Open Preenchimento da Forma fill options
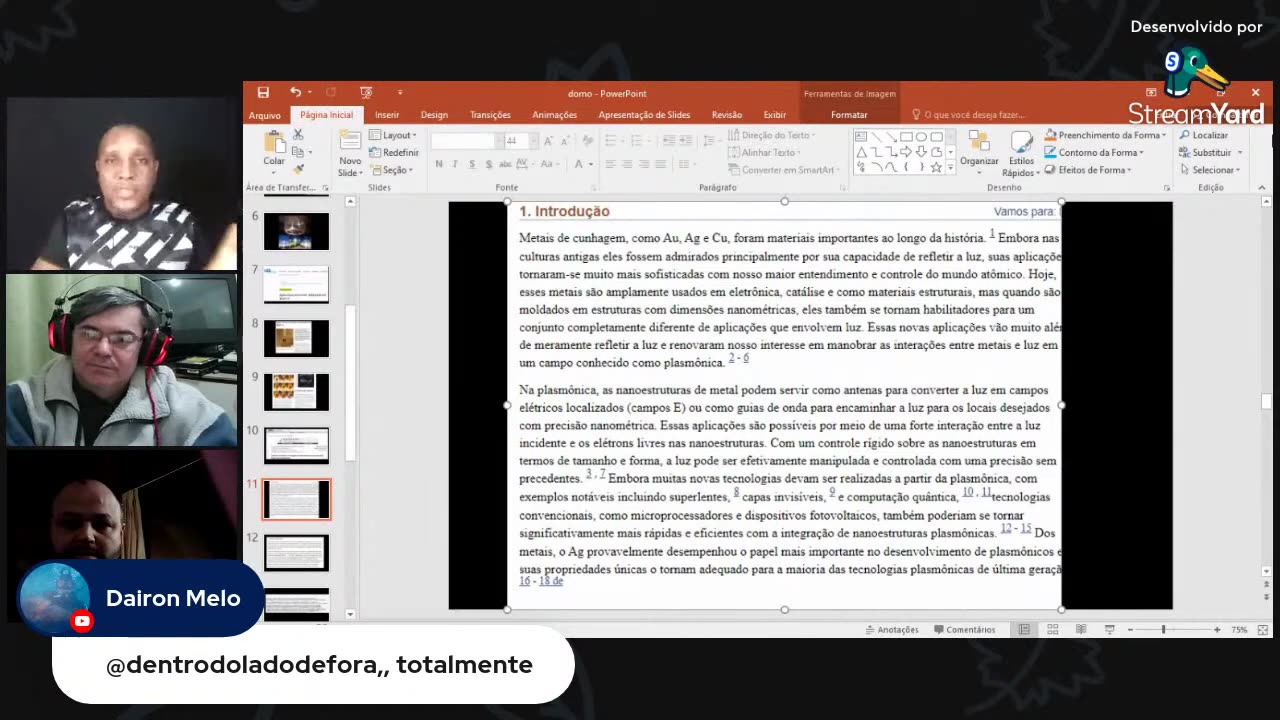Screen dimensions: 1280x720 pyautogui.click(x=1105, y=135)
